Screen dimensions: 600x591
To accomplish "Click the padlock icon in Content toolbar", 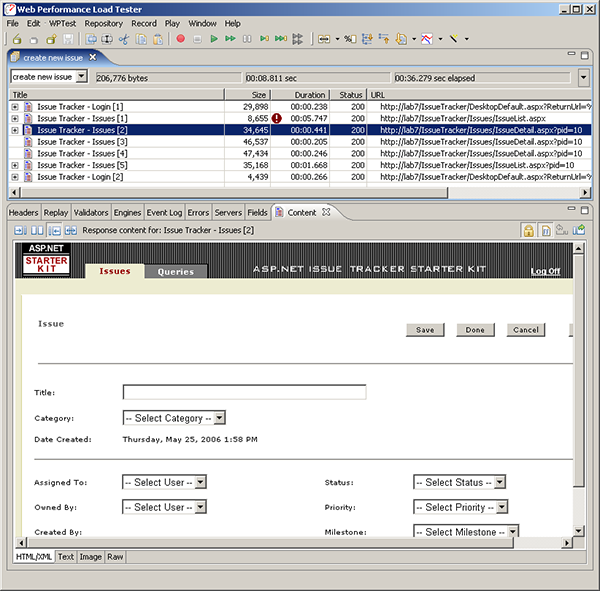I will (x=528, y=230).
